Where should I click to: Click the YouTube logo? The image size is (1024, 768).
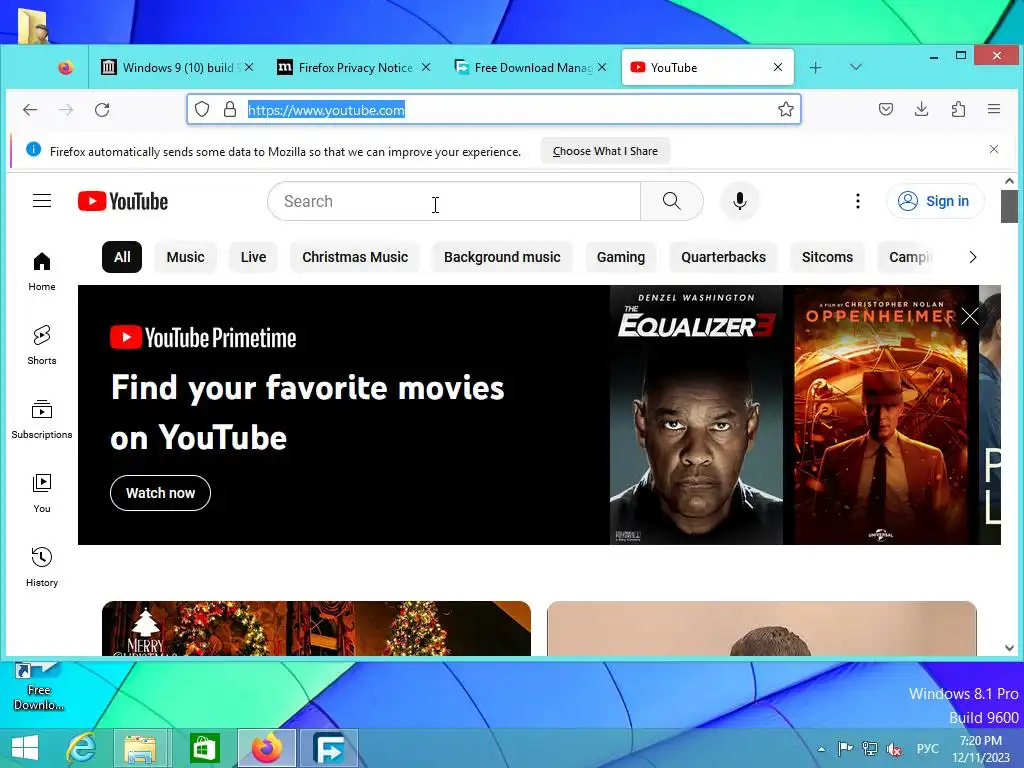click(x=123, y=201)
